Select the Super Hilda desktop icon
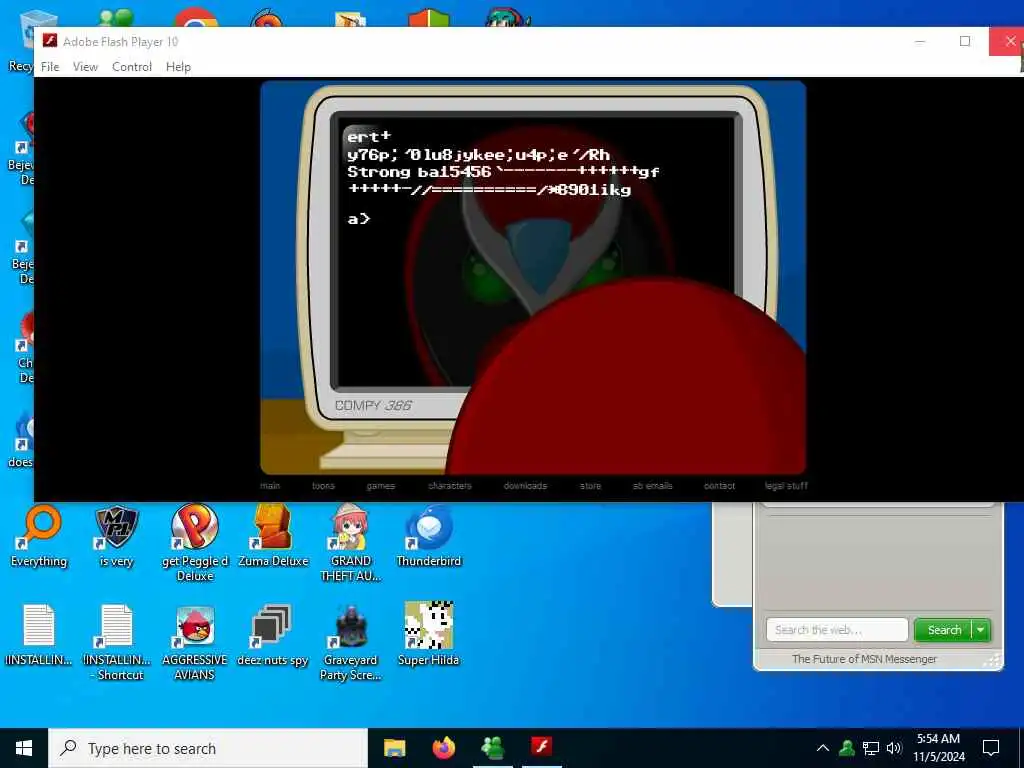1024x768 pixels. tap(428, 635)
